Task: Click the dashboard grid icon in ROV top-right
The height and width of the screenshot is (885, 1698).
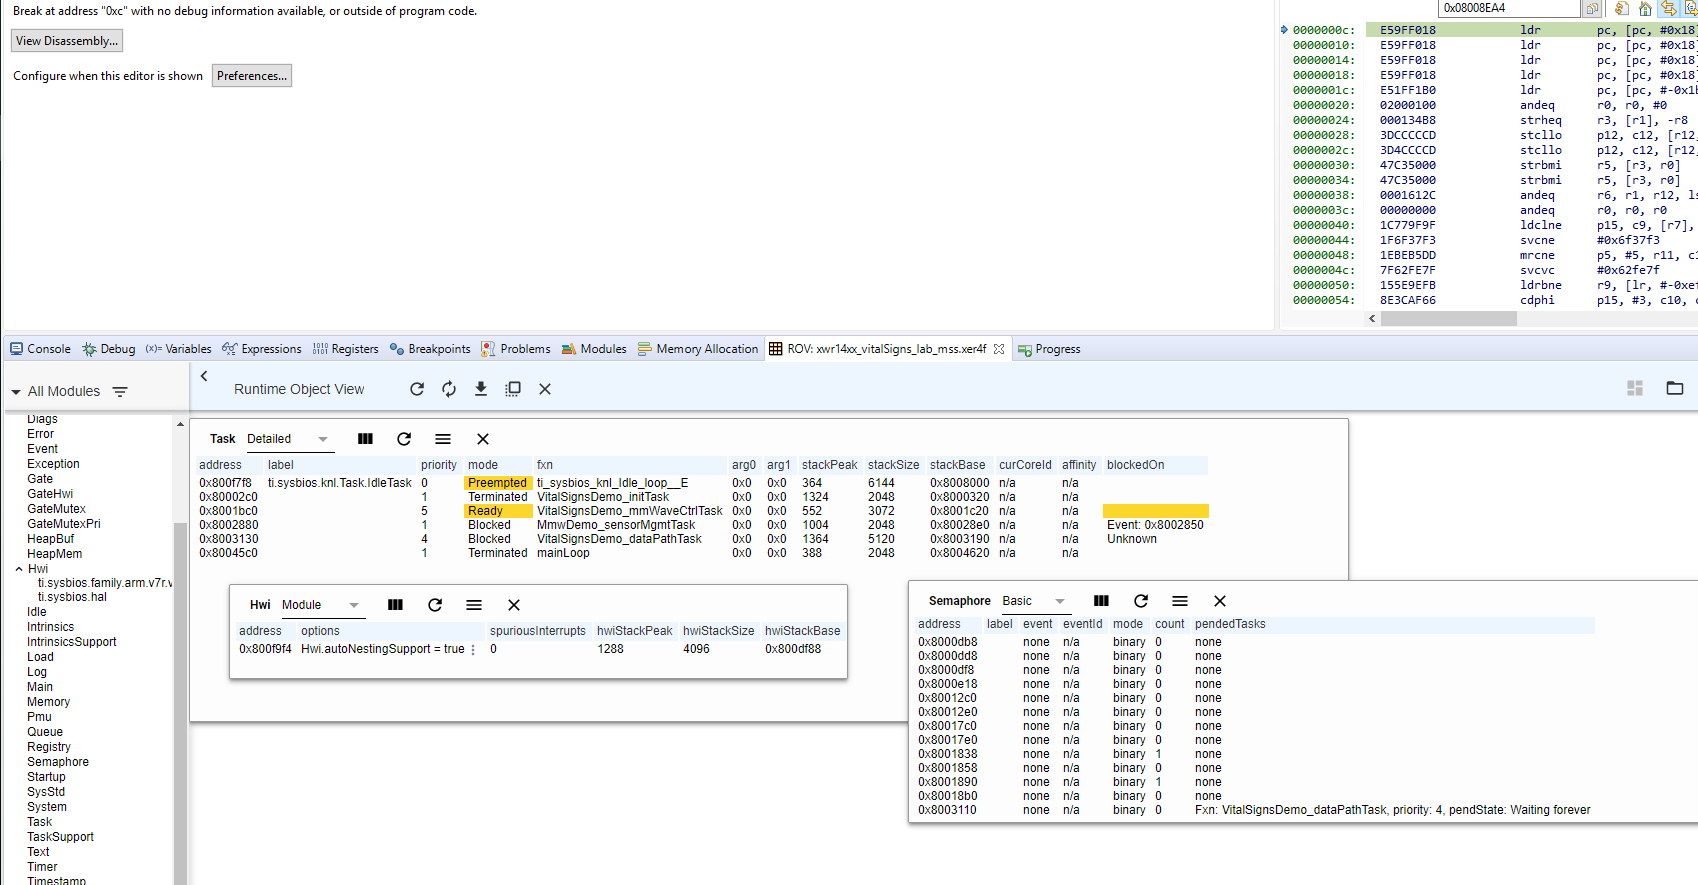Action: pos(1635,388)
